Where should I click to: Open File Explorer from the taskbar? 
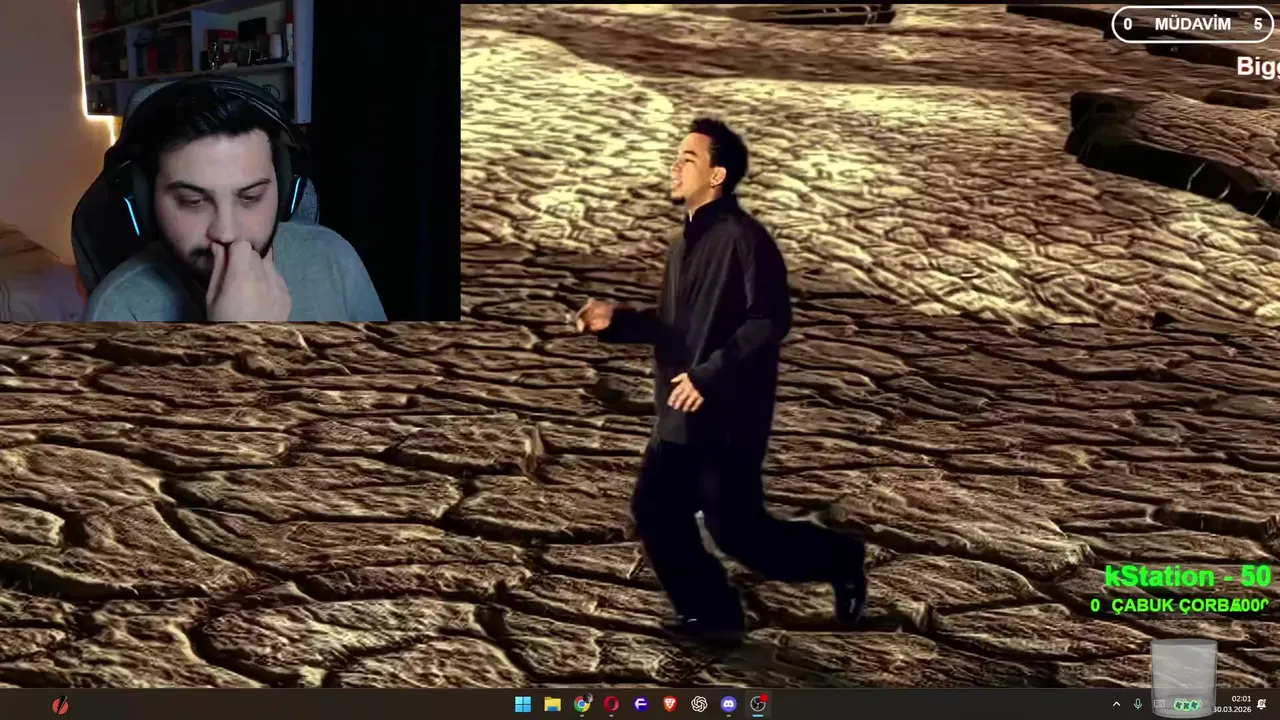point(552,704)
